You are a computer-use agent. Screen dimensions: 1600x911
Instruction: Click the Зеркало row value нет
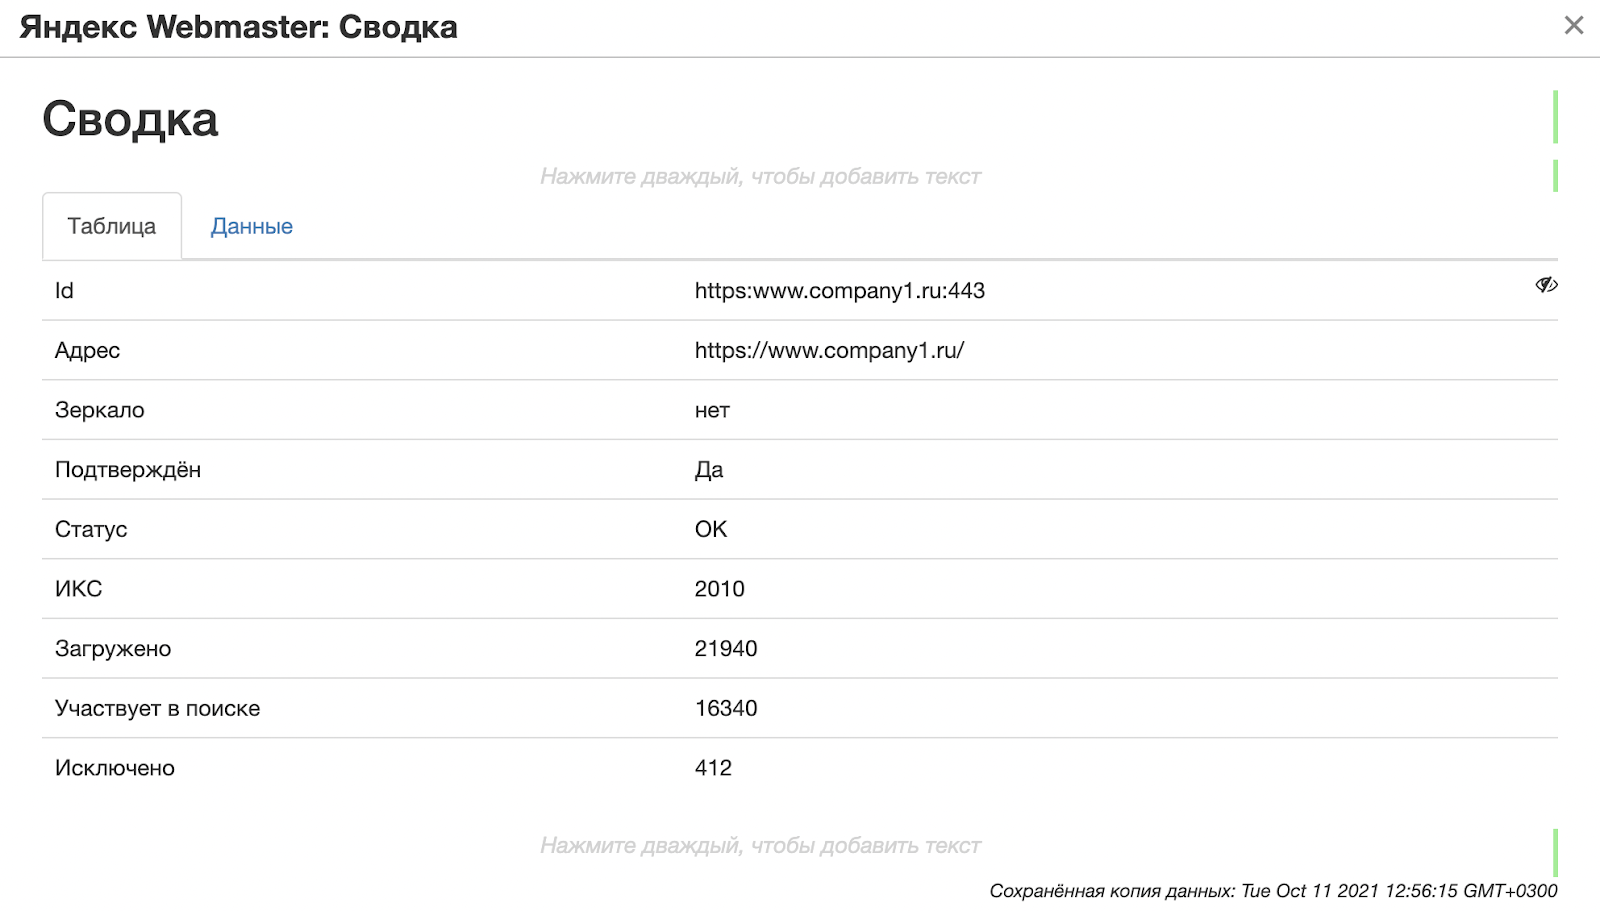point(712,411)
